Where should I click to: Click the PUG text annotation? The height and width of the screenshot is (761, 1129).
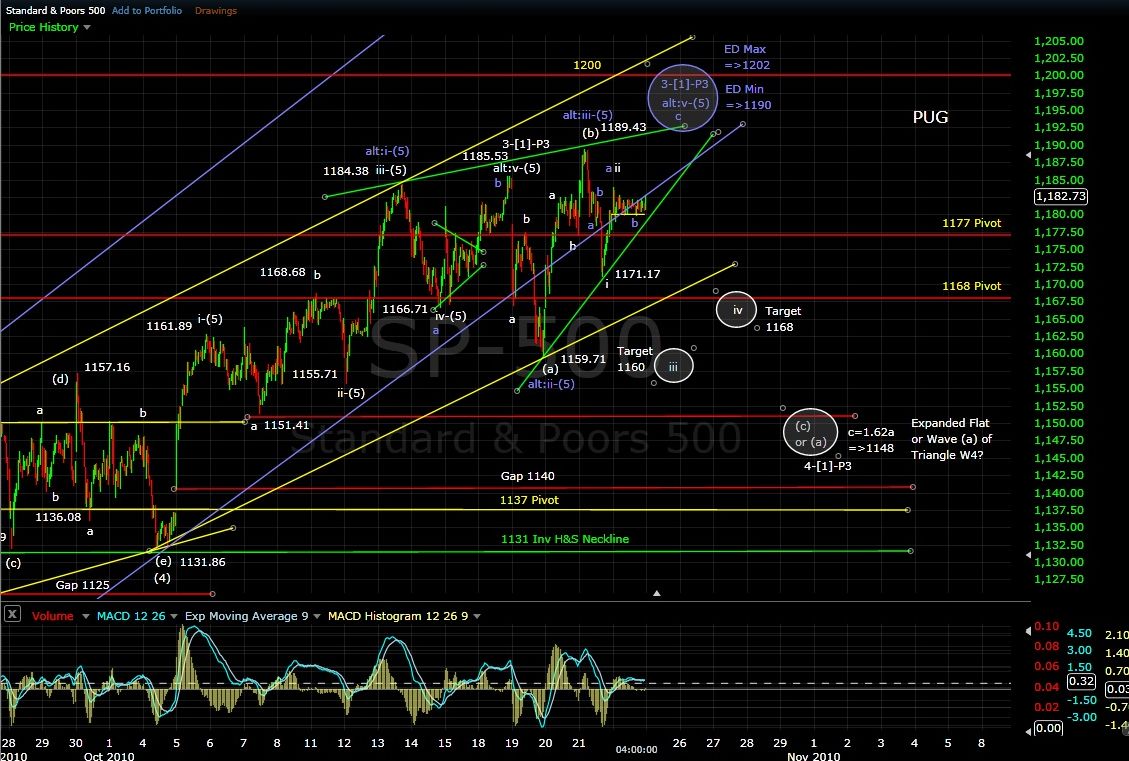[930, 117]
